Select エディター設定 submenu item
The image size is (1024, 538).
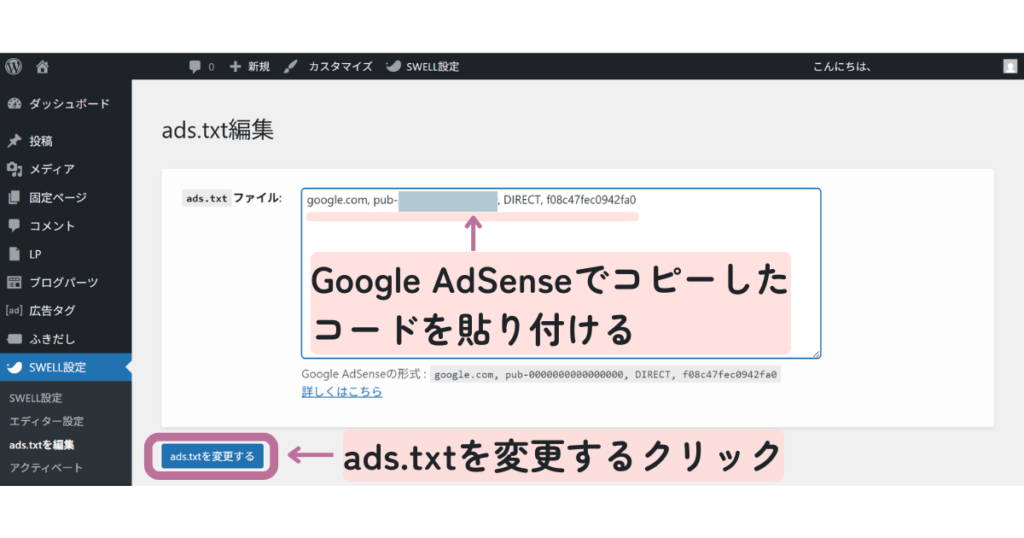click(x=46, y=421)
